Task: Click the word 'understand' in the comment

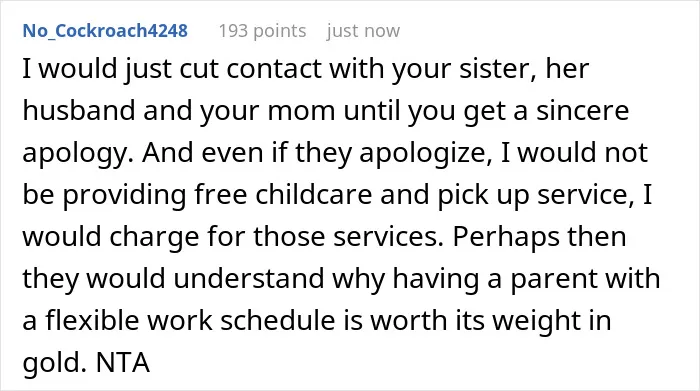Action: tap(249, 279)
